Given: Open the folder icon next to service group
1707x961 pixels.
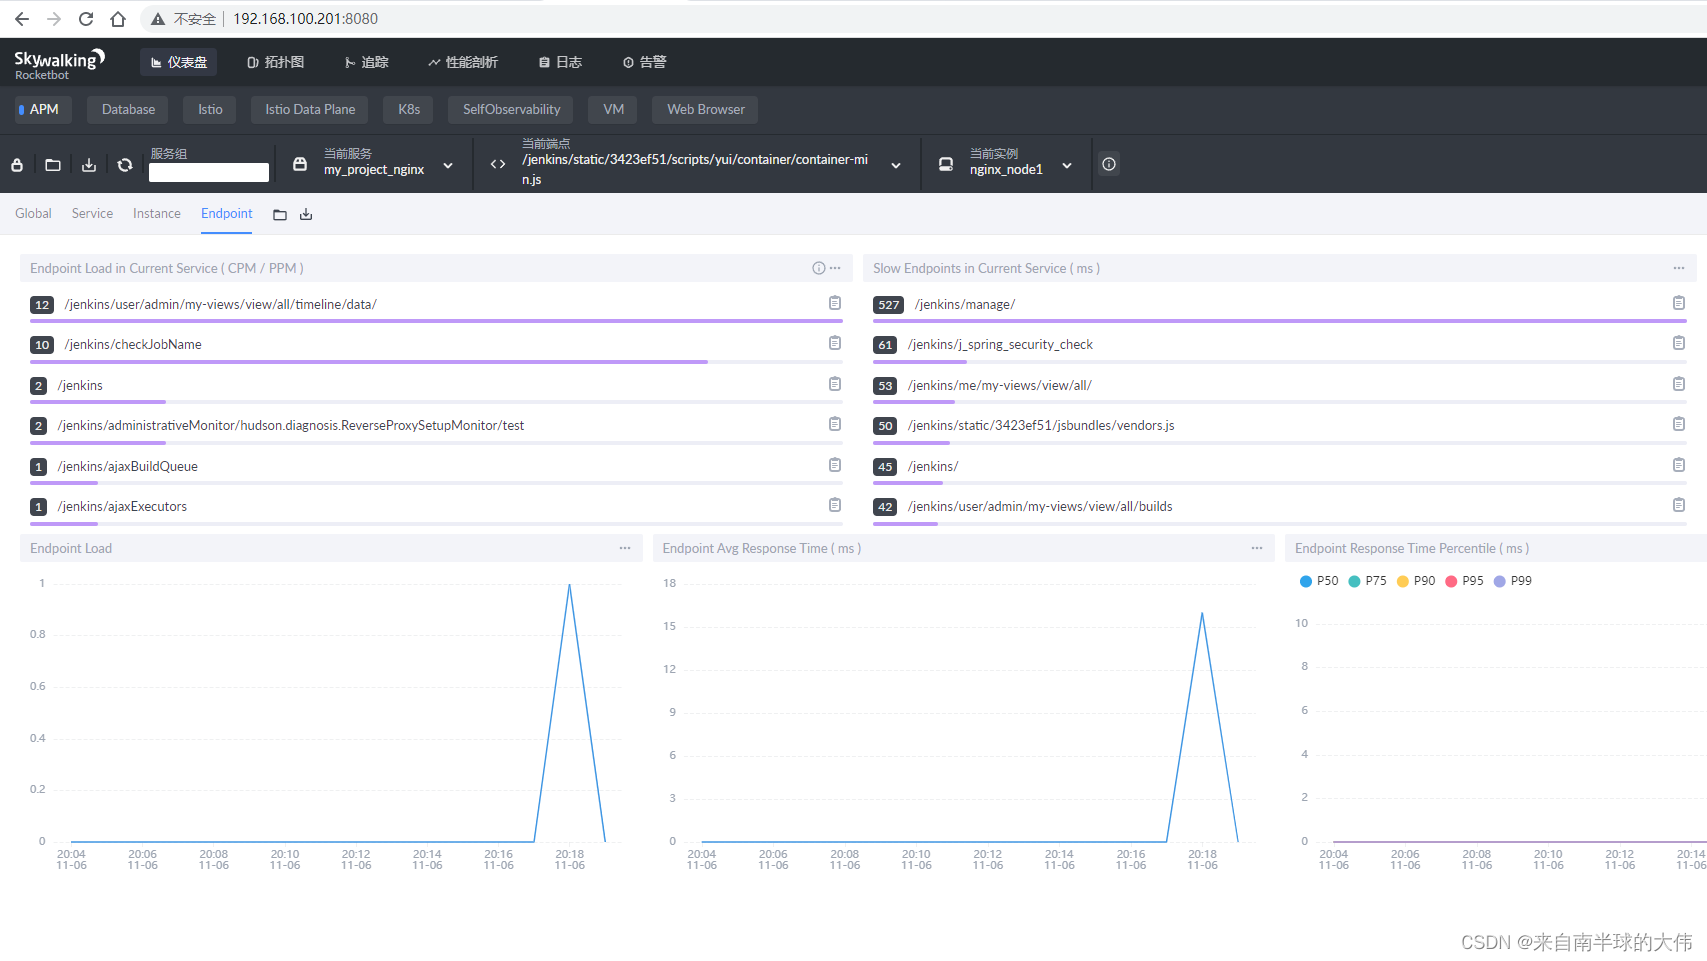Looking at the screenshot, I should (52, 164).
